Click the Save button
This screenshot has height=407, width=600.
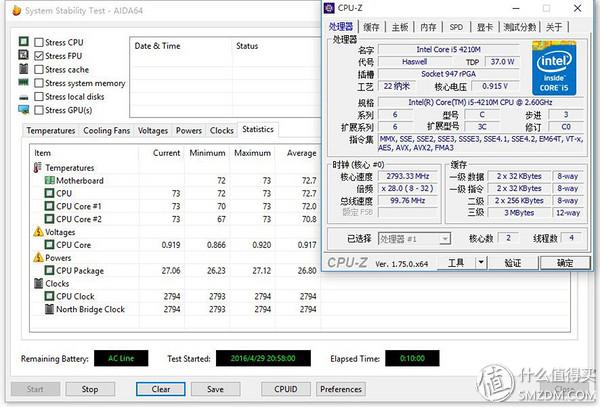pyautogui.click(x=215, y=389)
